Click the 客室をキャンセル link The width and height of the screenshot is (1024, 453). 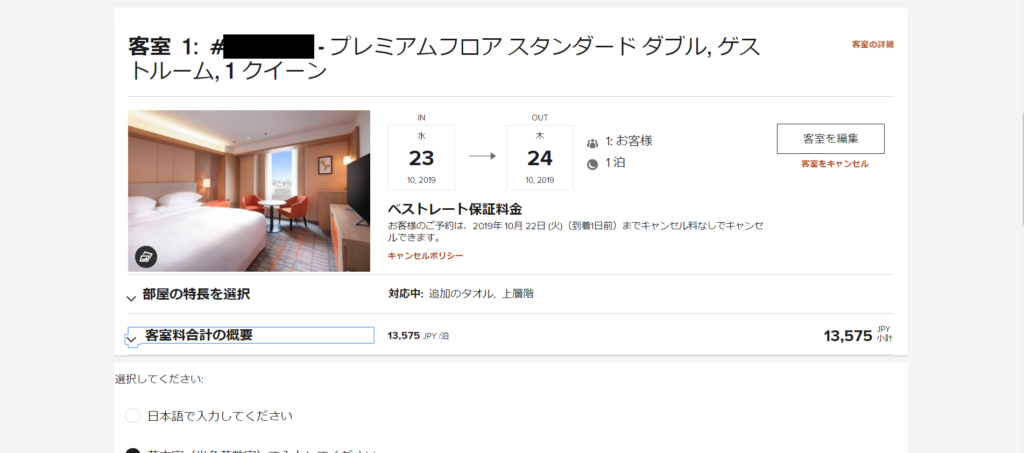pos(835,164)
